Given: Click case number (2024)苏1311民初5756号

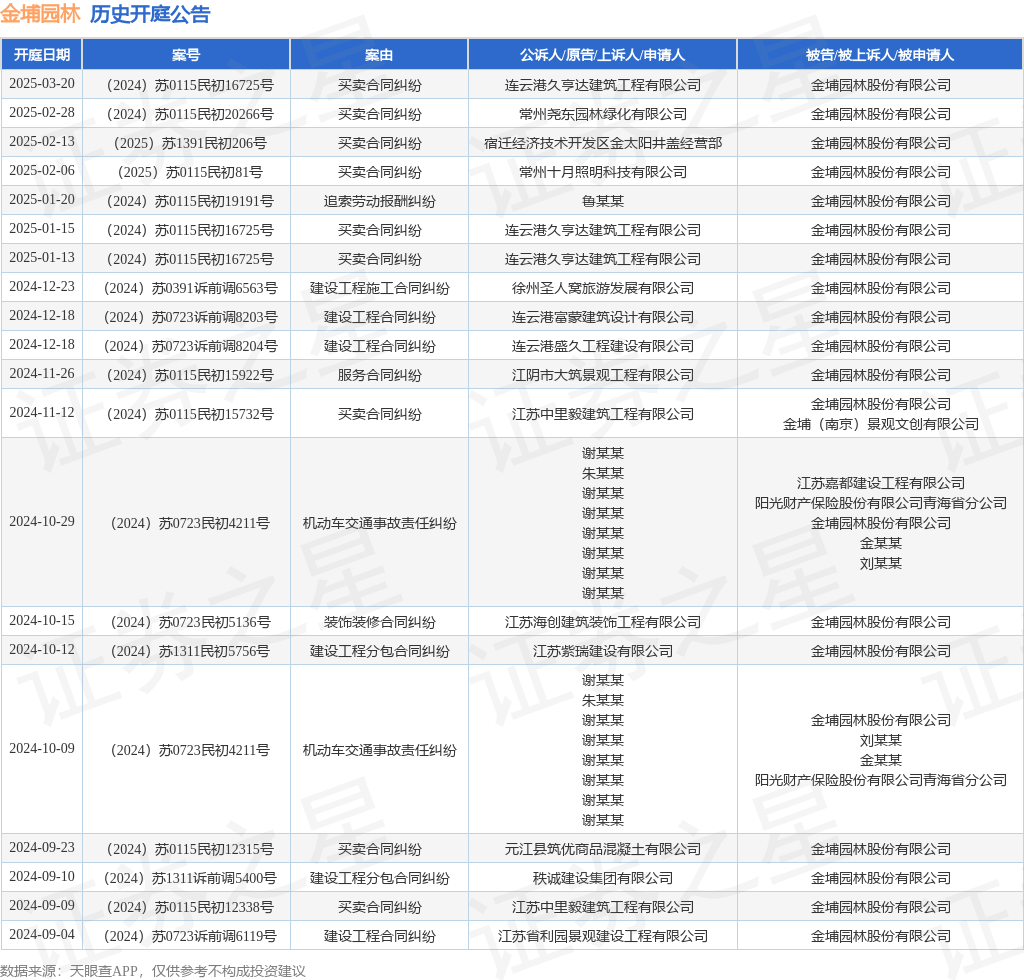Looking at the screenshot, I should pos(190,651).
